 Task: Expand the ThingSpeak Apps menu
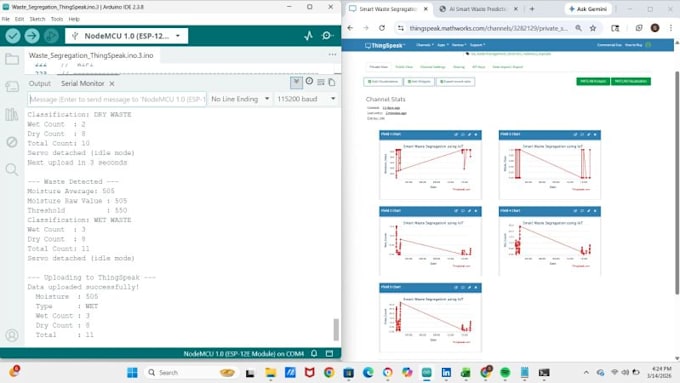(442, 45)
